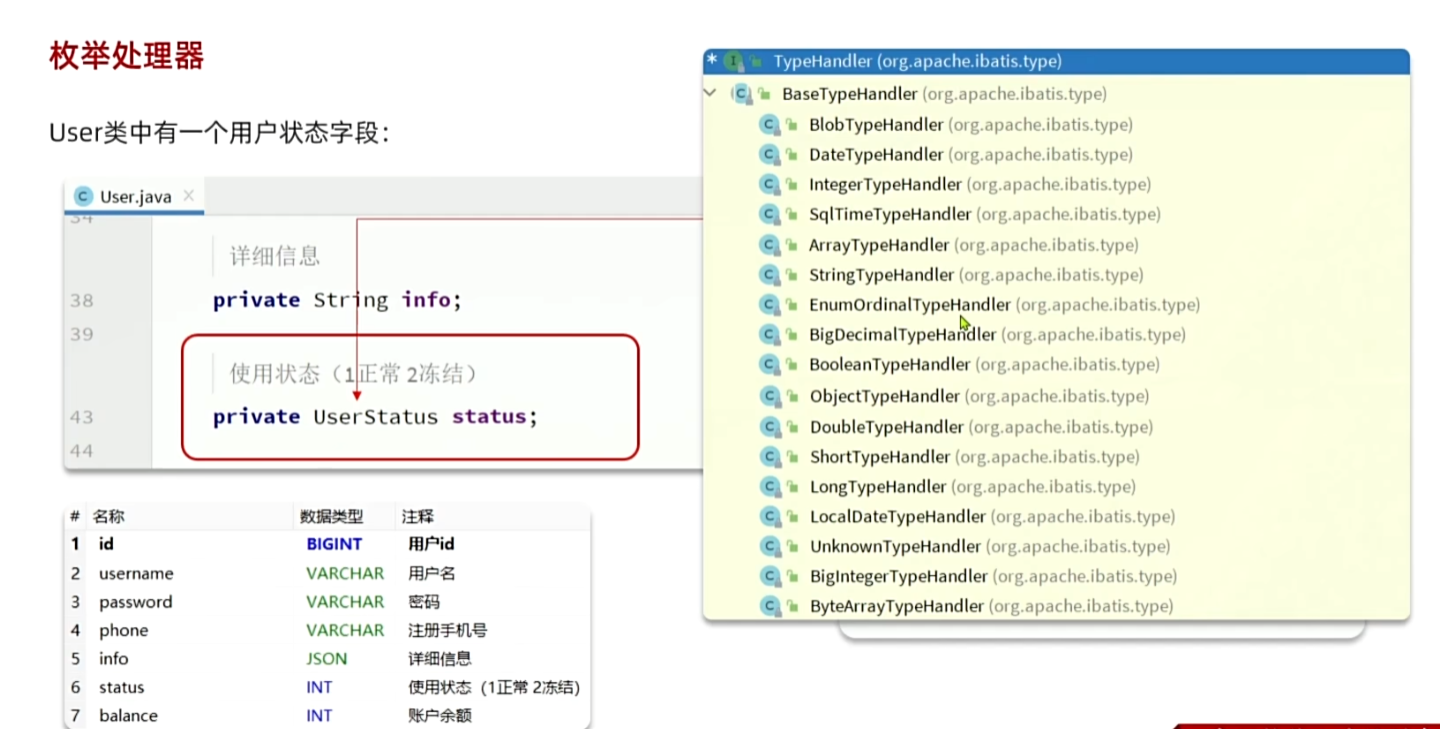Collapse the BaseTypeHandler tree node
1440x729 pixels.
coord(710,94)
